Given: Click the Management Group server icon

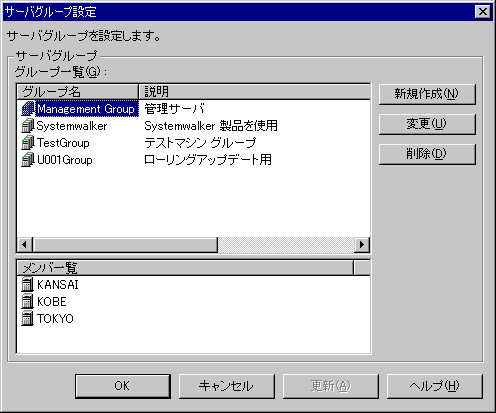Looking at the screenshot, I should pyautogui.click(x=28, y=109).
